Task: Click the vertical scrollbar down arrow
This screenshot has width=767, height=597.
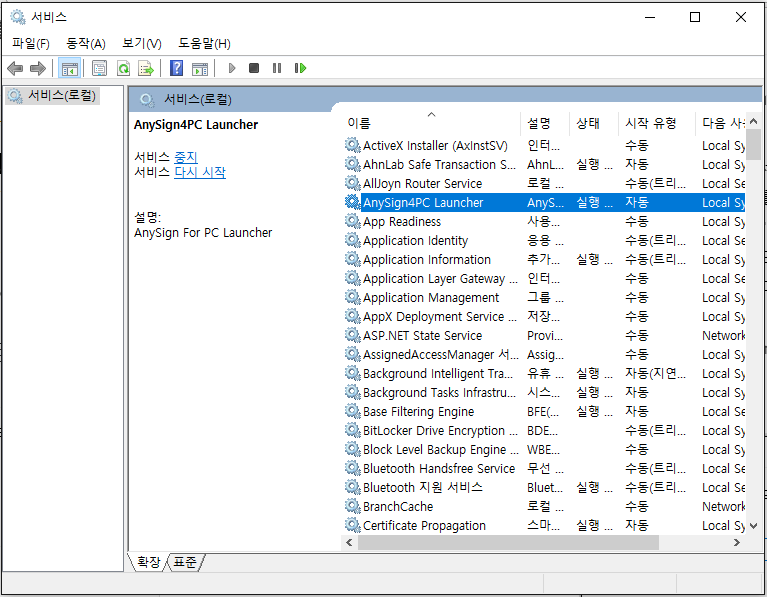Action: pos(753,526)
